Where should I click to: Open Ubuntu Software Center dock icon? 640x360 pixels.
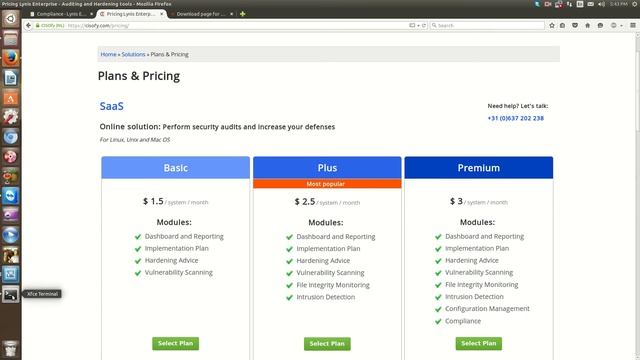point(11,97)
